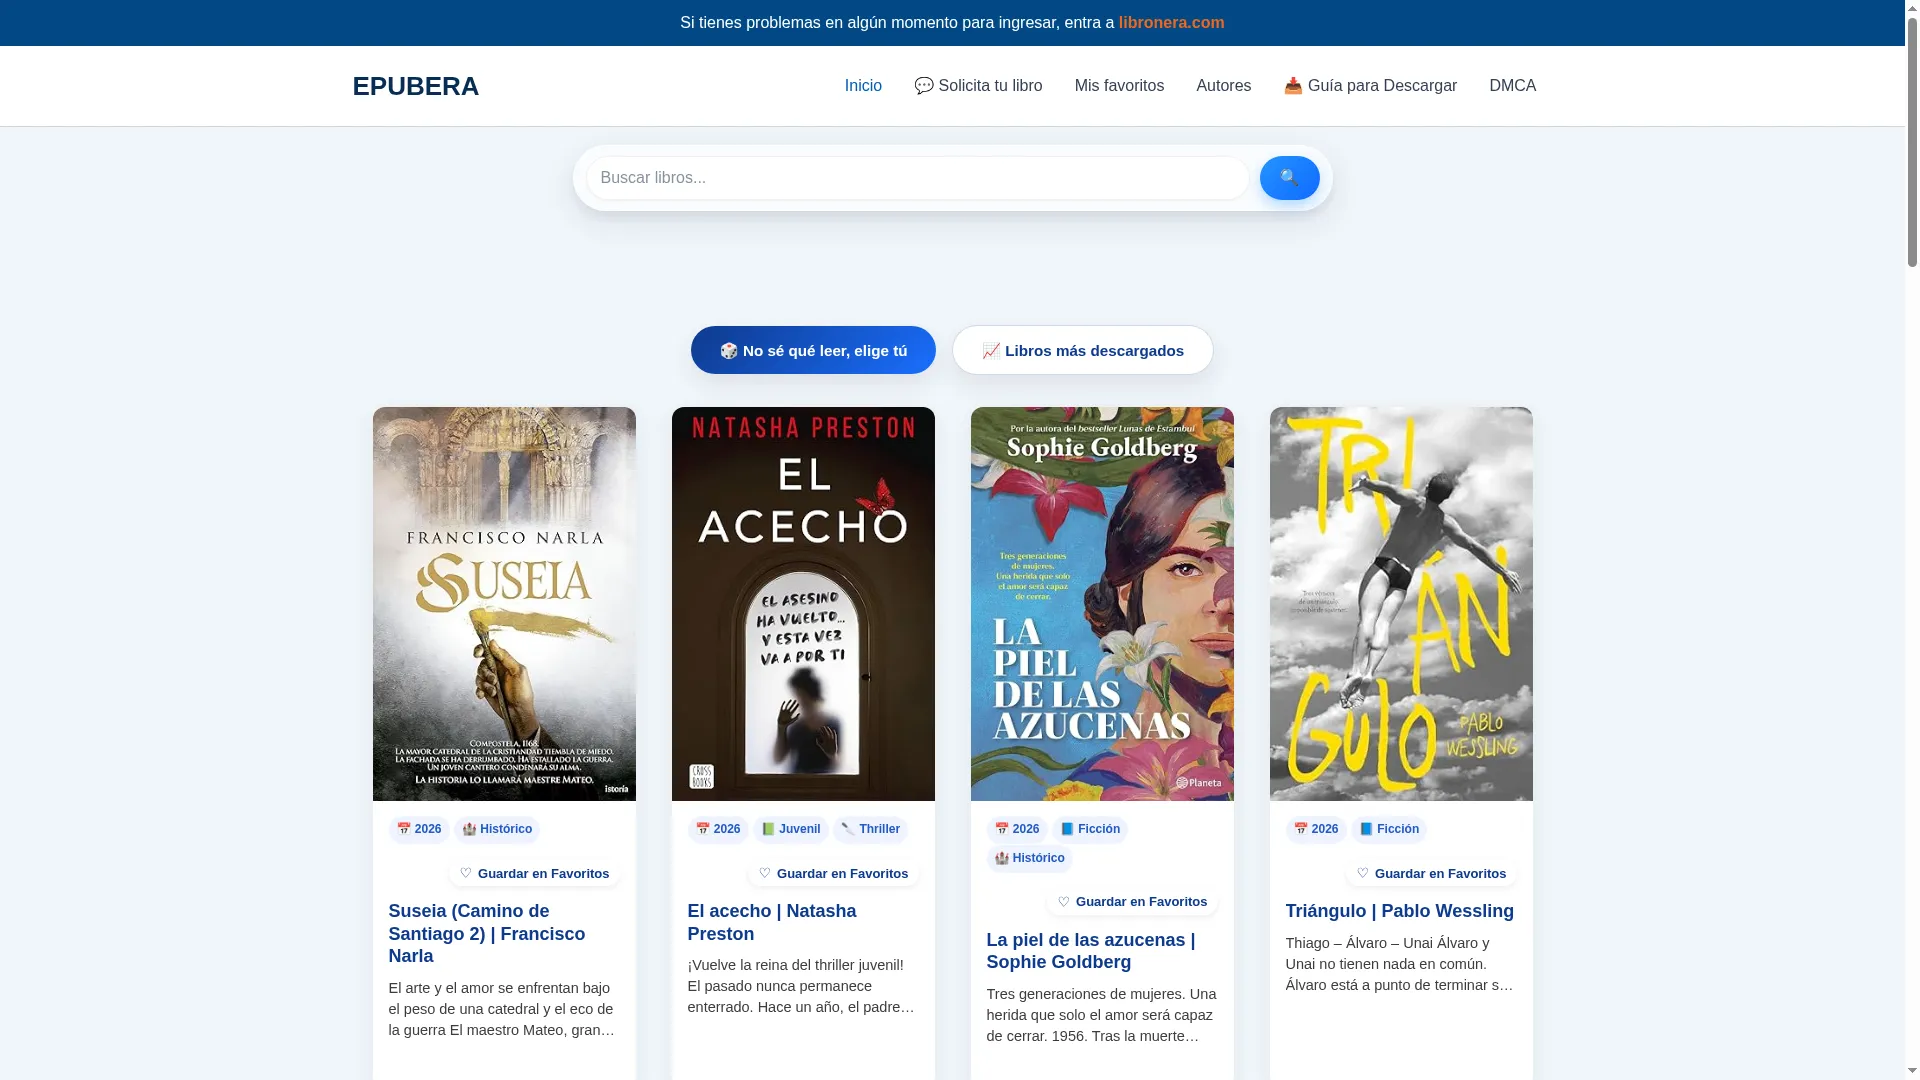1920x1080 pixels.
Task: Click description starting 'Tres generaciones de mujeres'
Action: tap(1101, 1015)
